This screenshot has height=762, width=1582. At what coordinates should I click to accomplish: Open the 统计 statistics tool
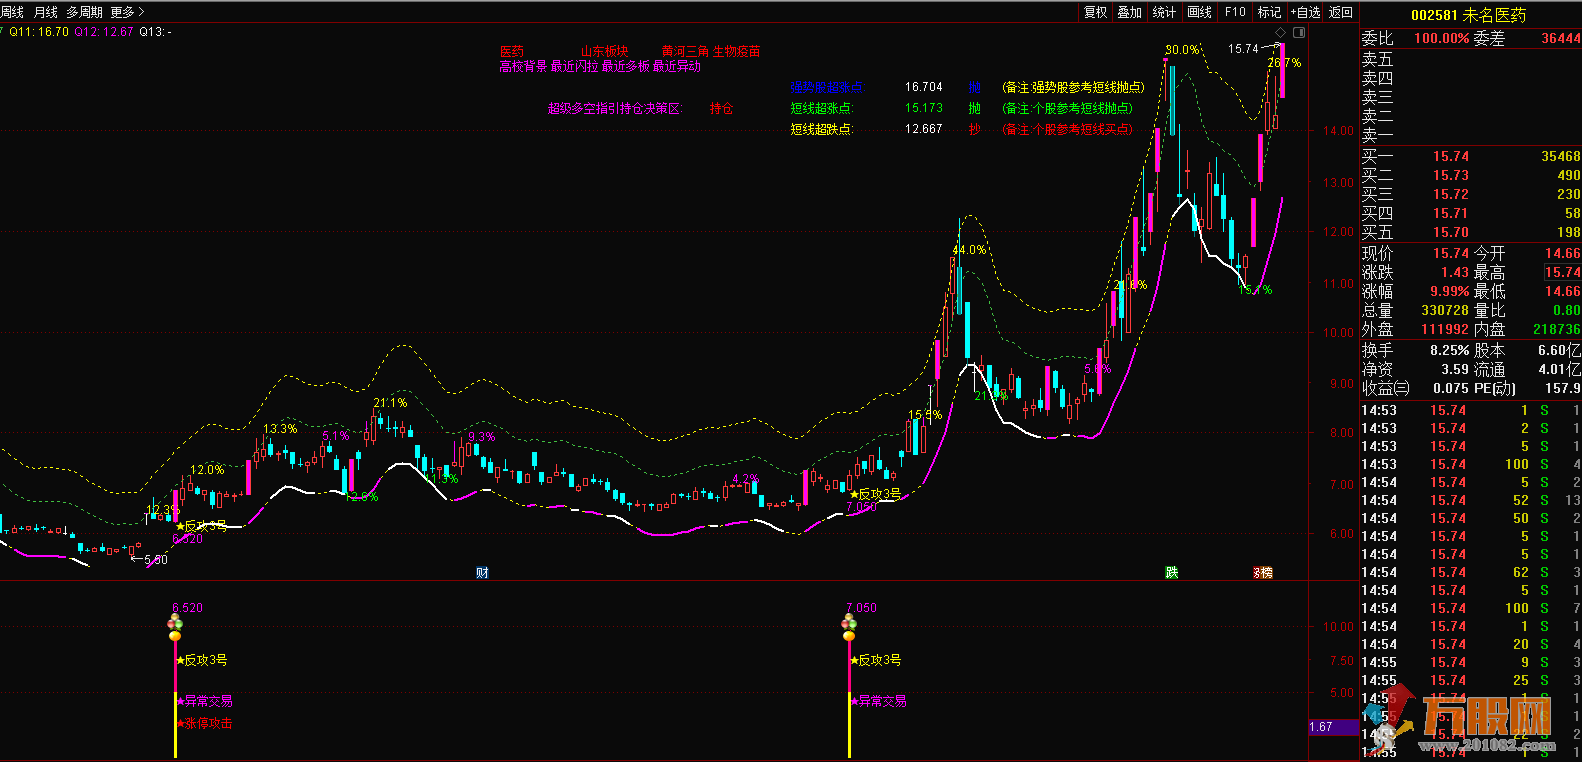pyautogui.click(x=1164, y=12)
